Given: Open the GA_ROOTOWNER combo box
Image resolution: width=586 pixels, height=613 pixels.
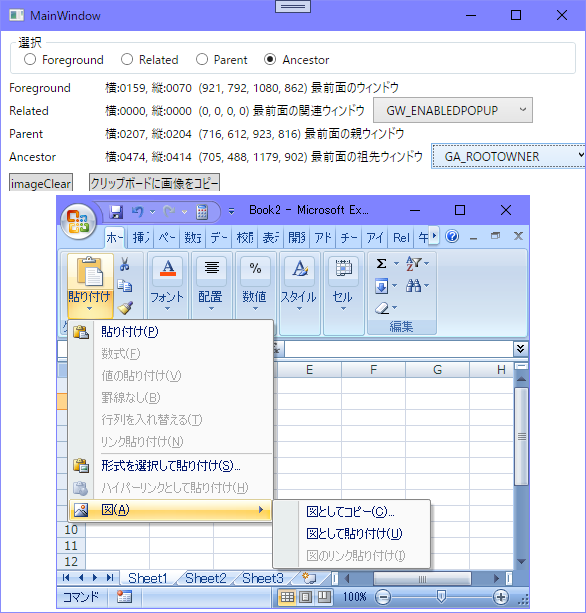Looking at the screenshot, I should 508,156.
